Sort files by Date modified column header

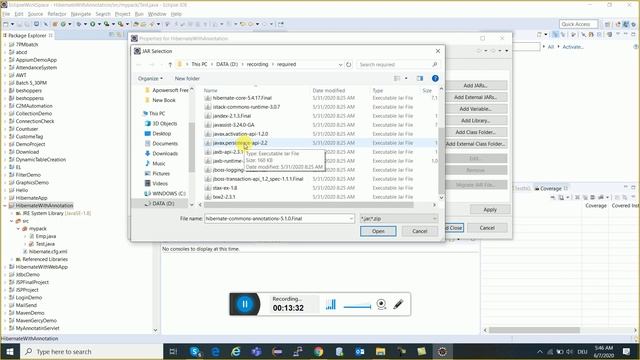(329, 90)
